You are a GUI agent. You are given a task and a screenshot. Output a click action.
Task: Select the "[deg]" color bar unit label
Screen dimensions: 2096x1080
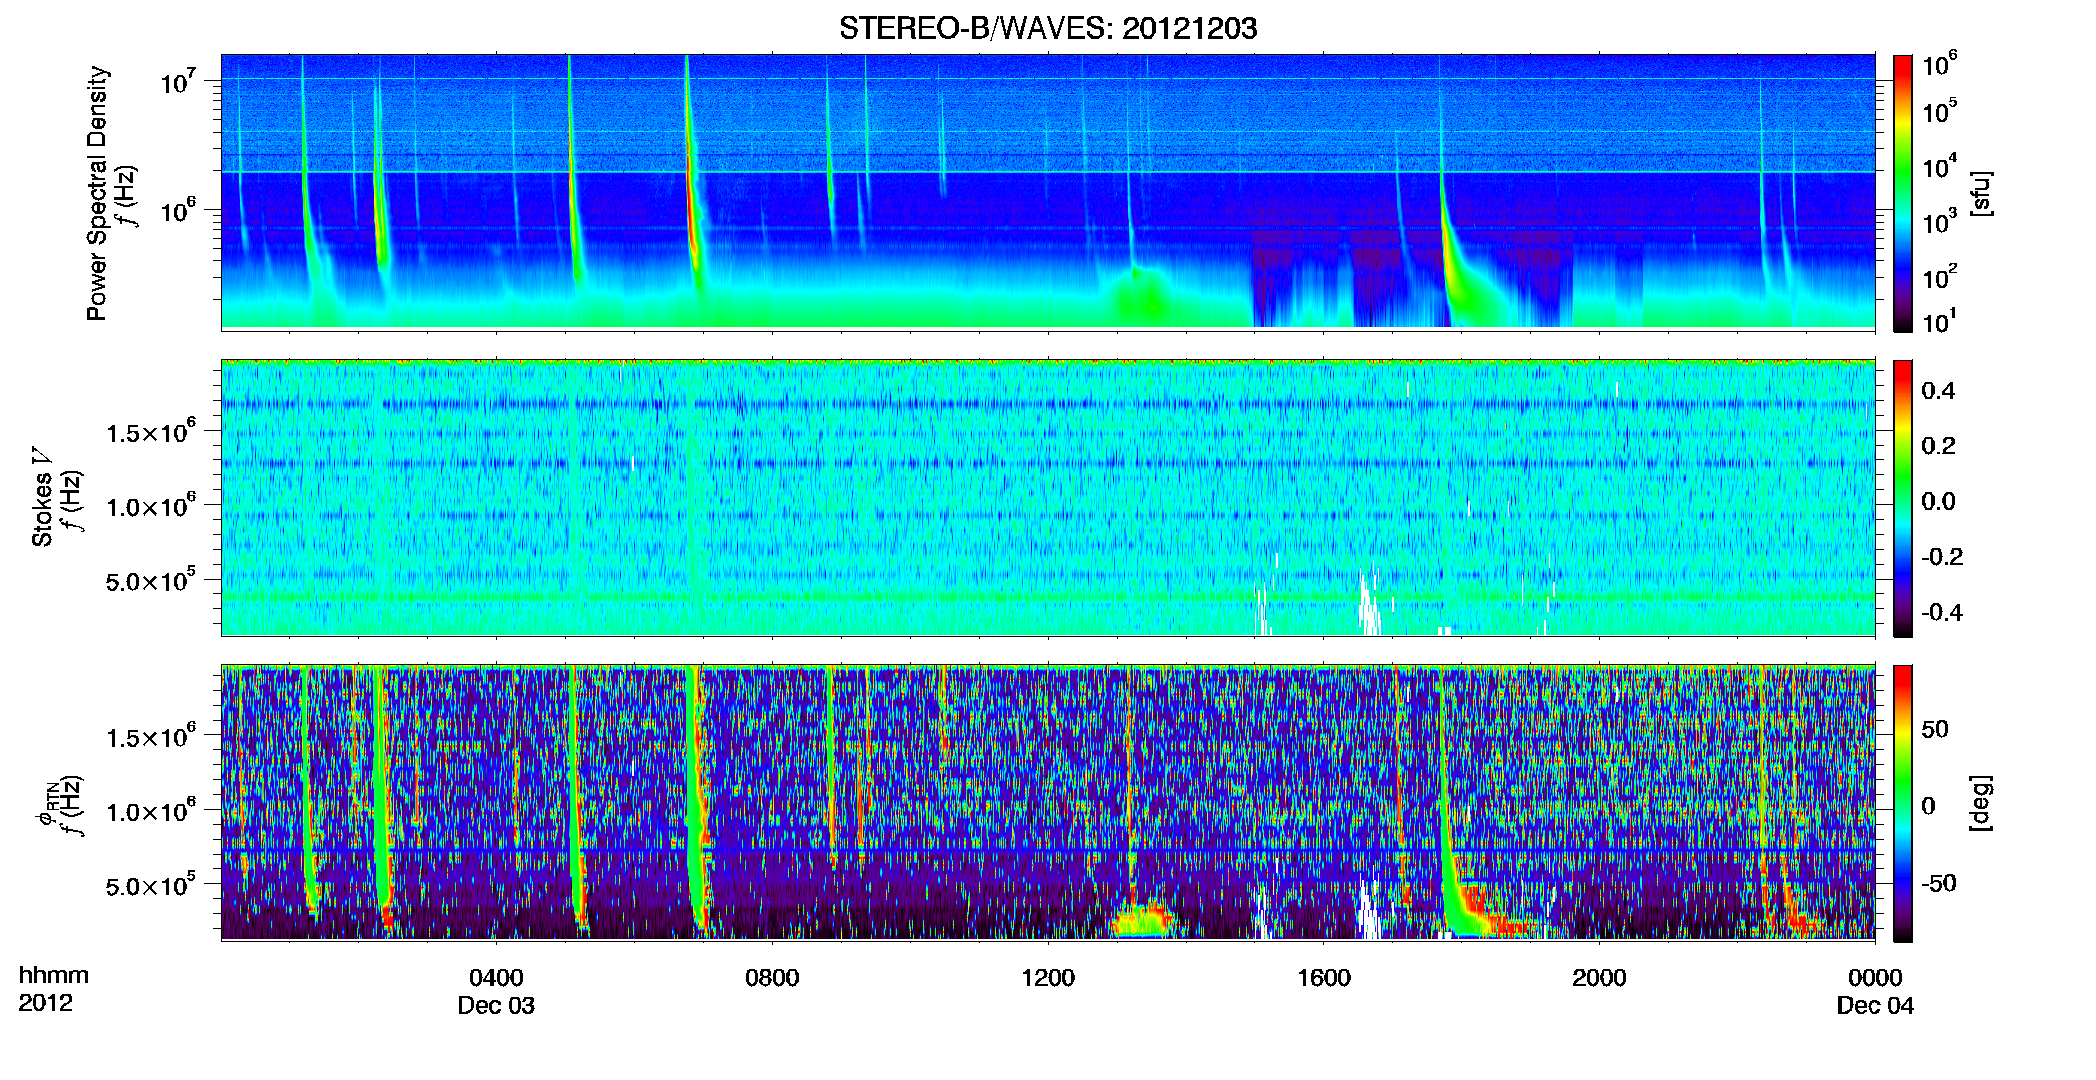pyautogui.click(x=1981, y=803)
